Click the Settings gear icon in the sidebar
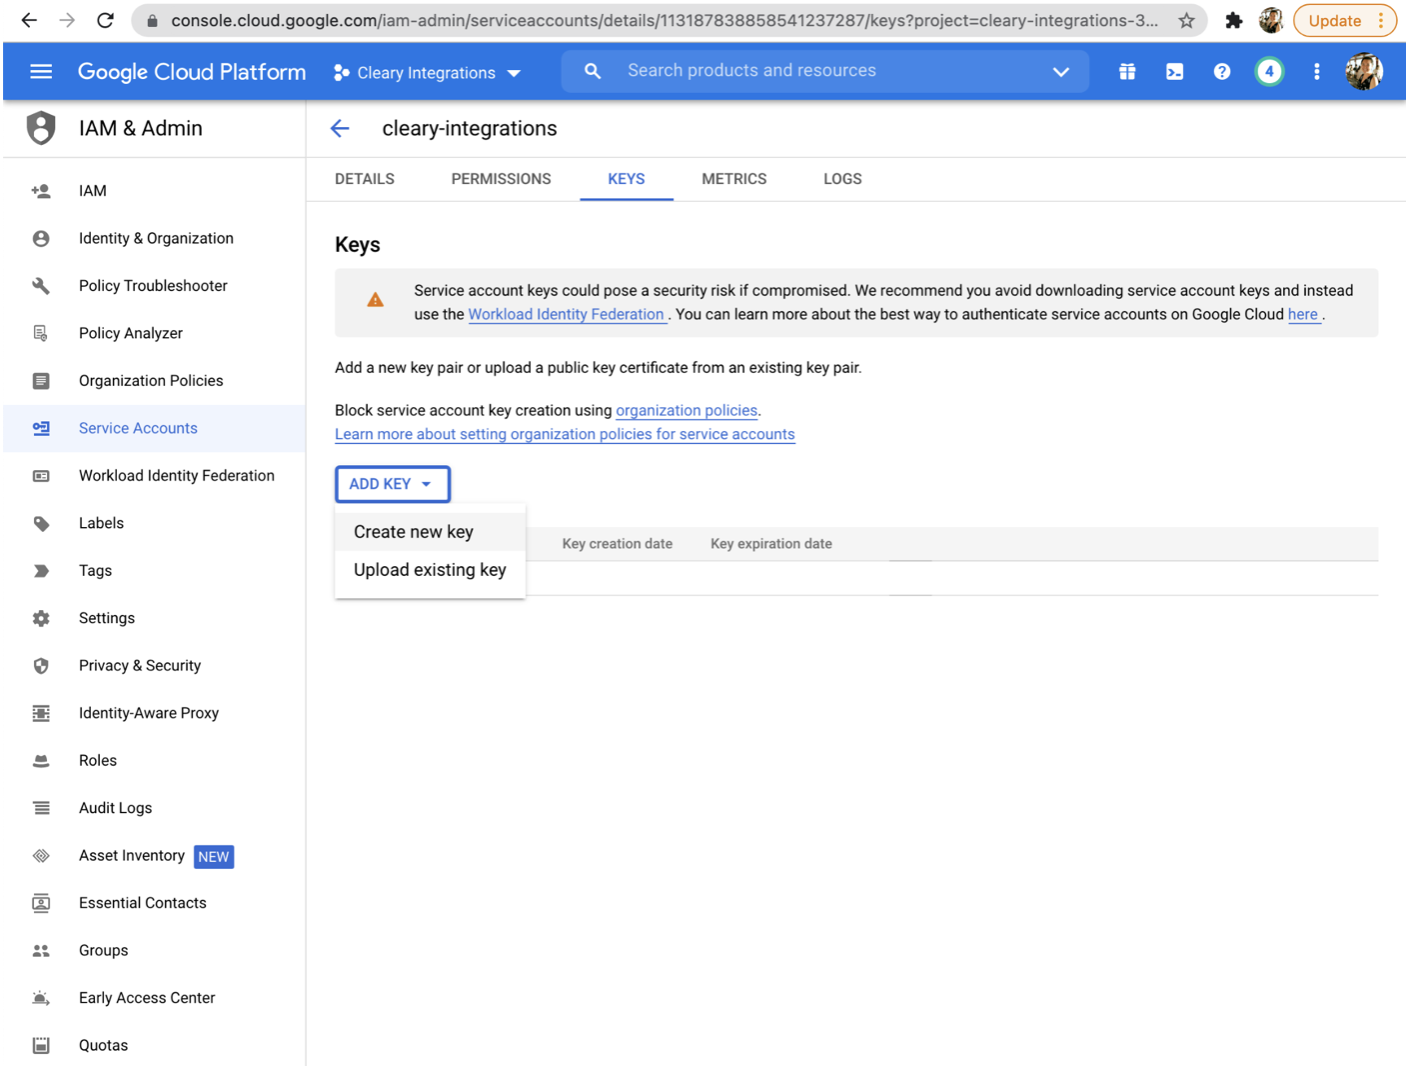This screenshot has width=1408, height=1066. [x=41, y=618]
